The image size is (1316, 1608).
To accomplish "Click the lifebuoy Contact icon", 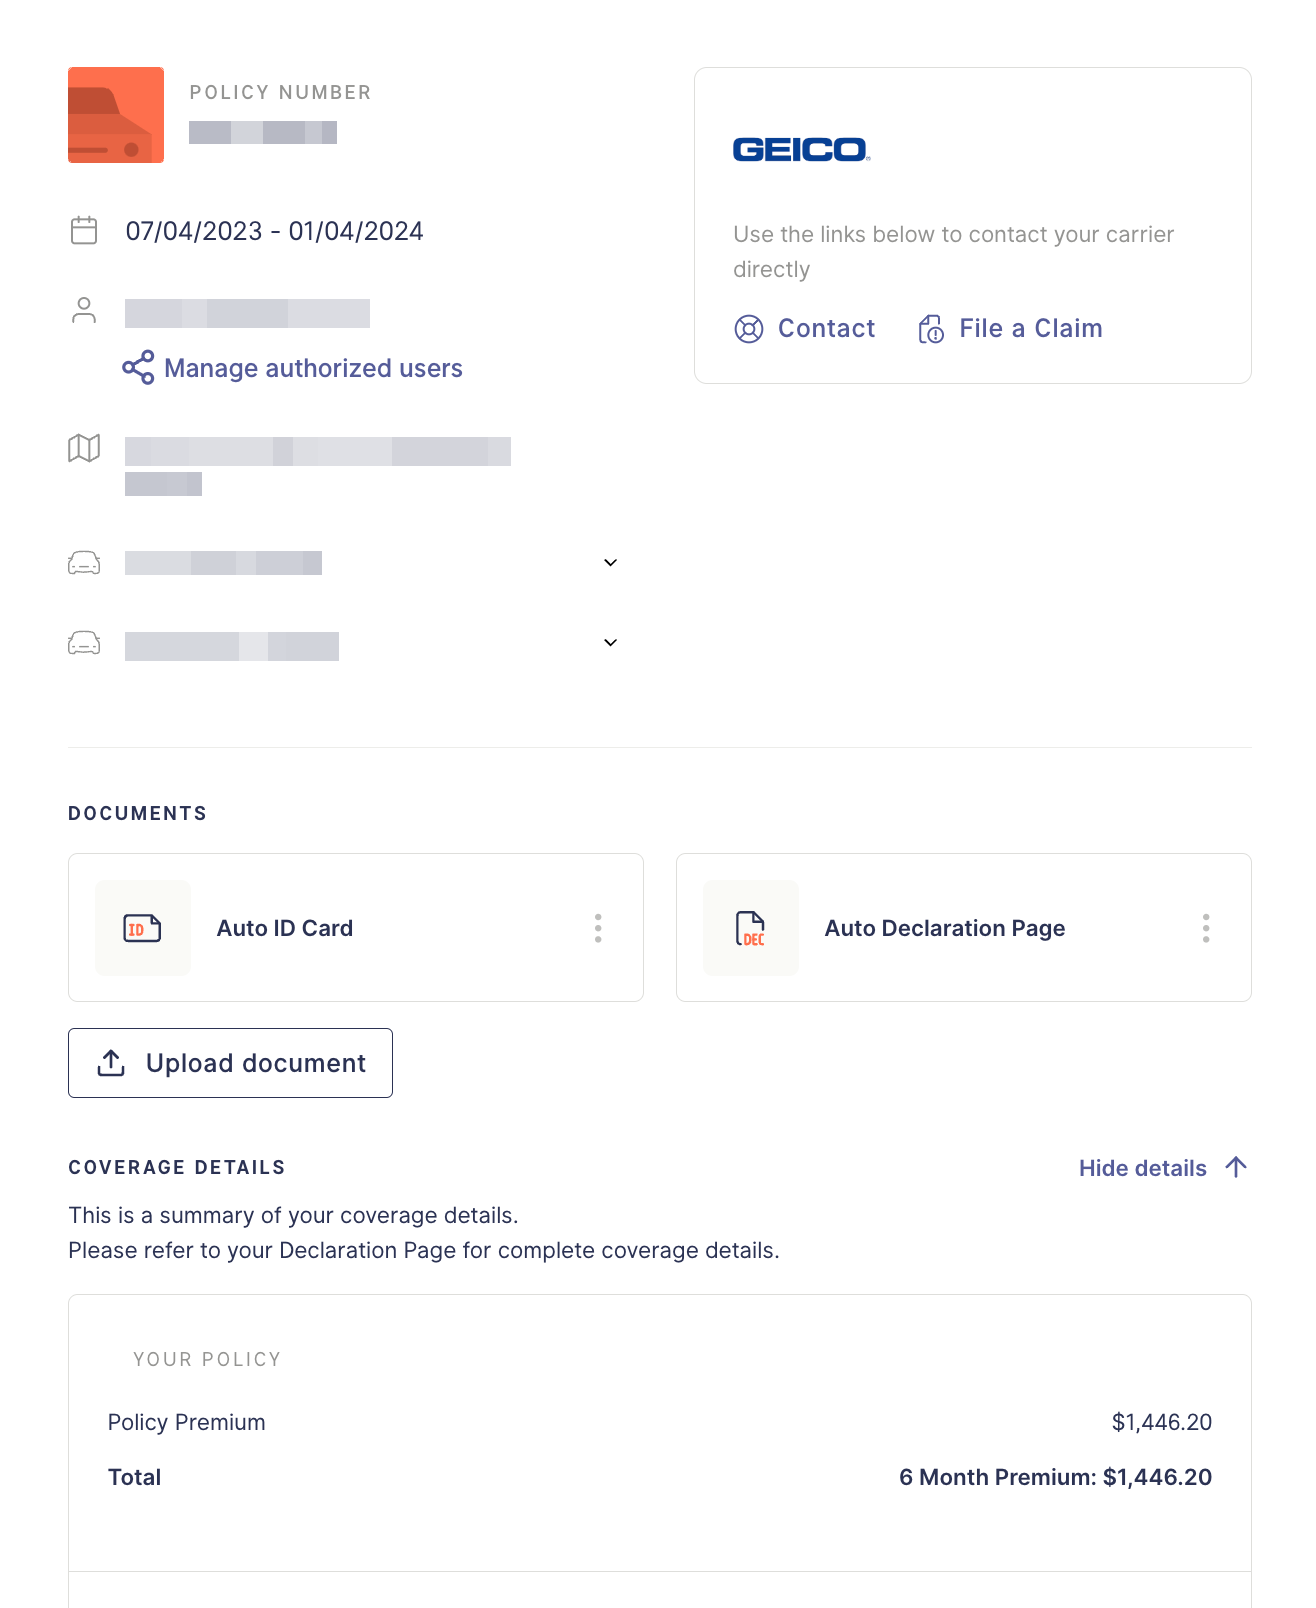I will coord(749,329).
